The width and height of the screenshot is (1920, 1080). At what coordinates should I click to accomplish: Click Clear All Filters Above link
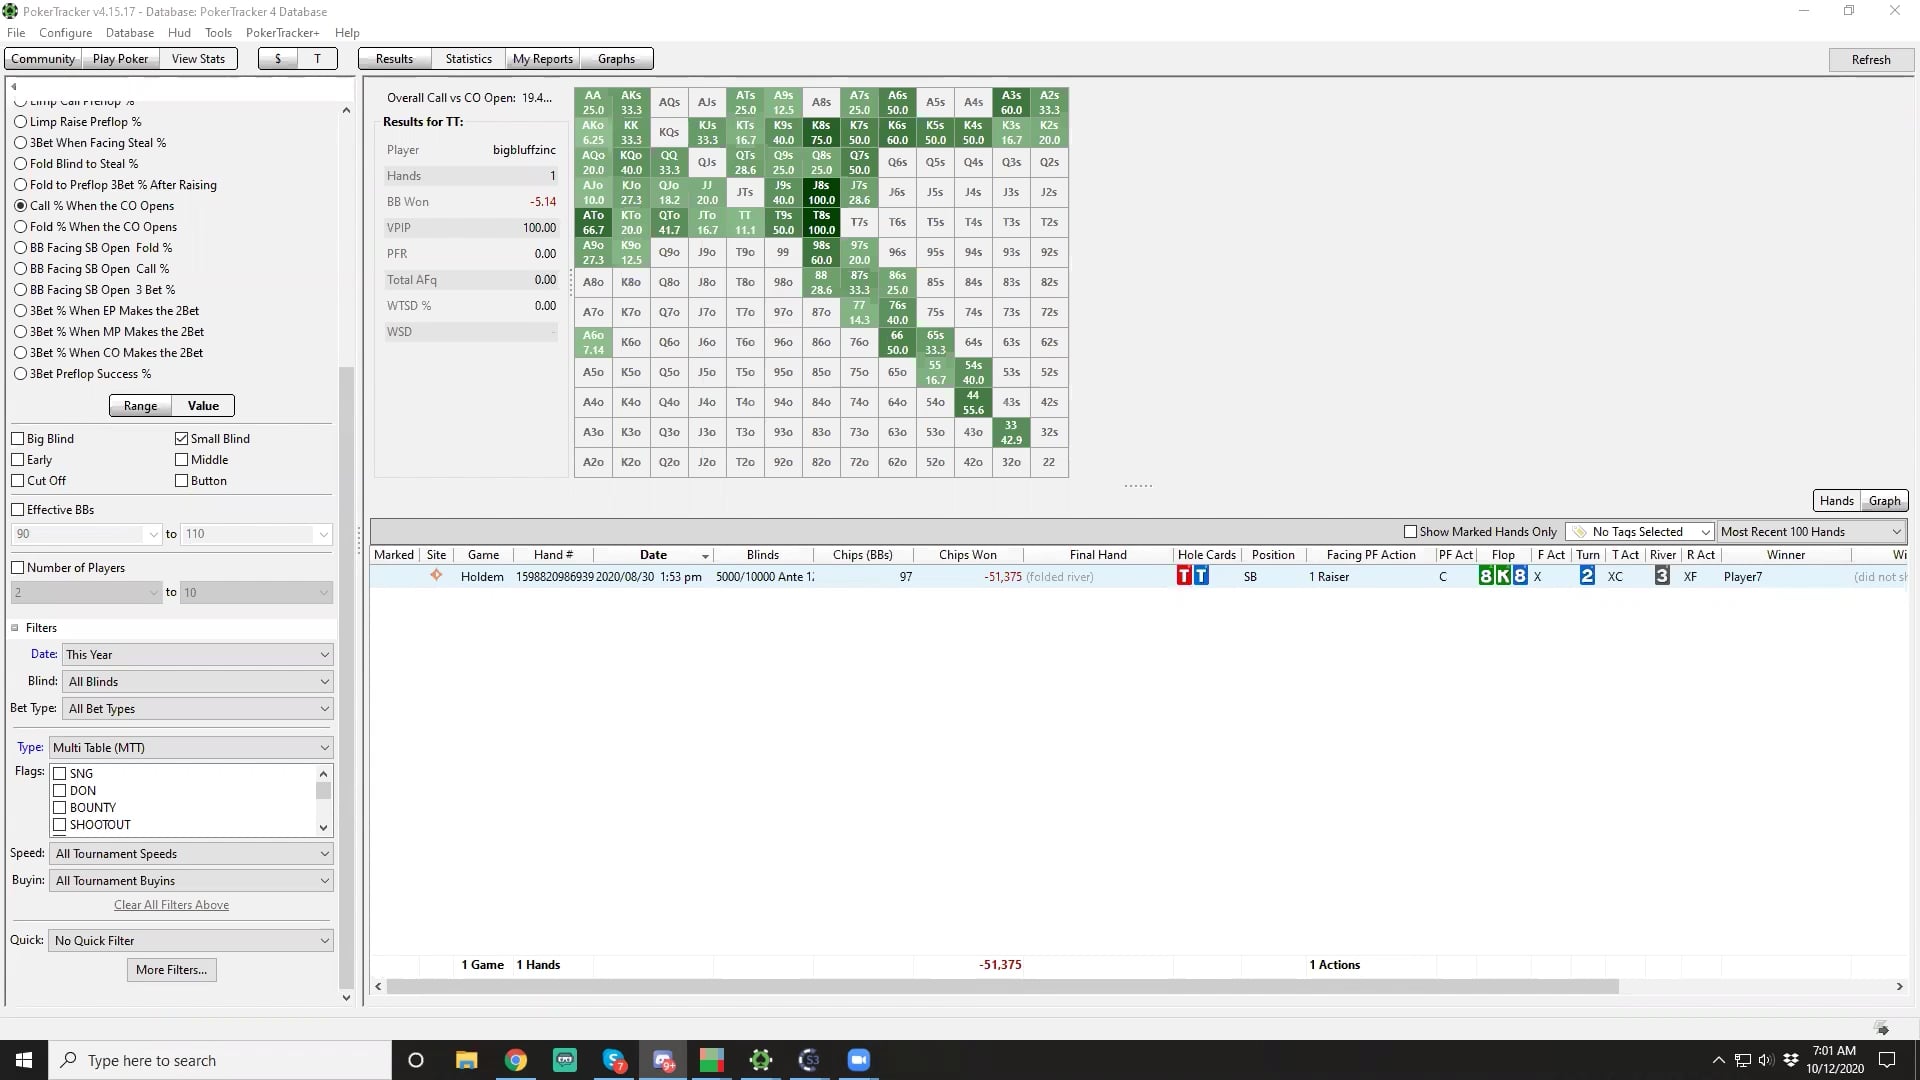171,905
